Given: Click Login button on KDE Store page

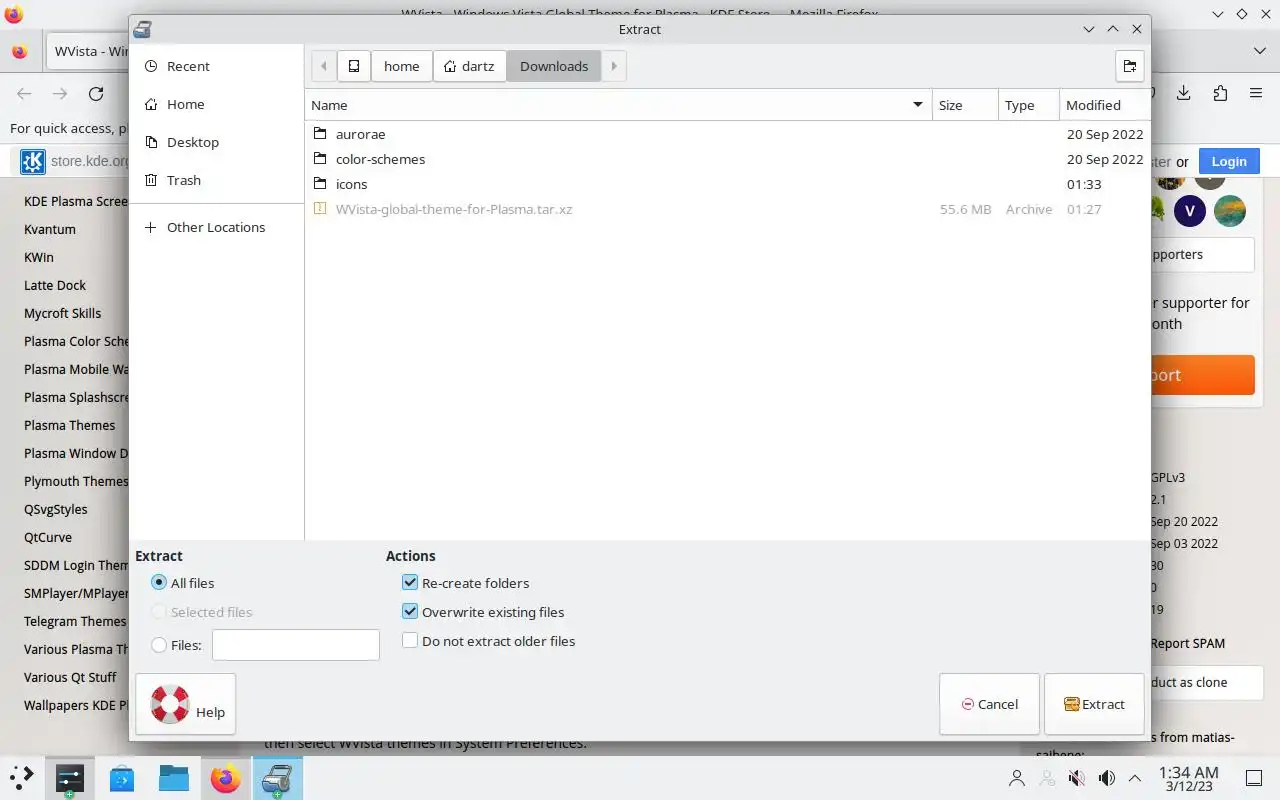Looking at the screenshot, I should 1229,161.
